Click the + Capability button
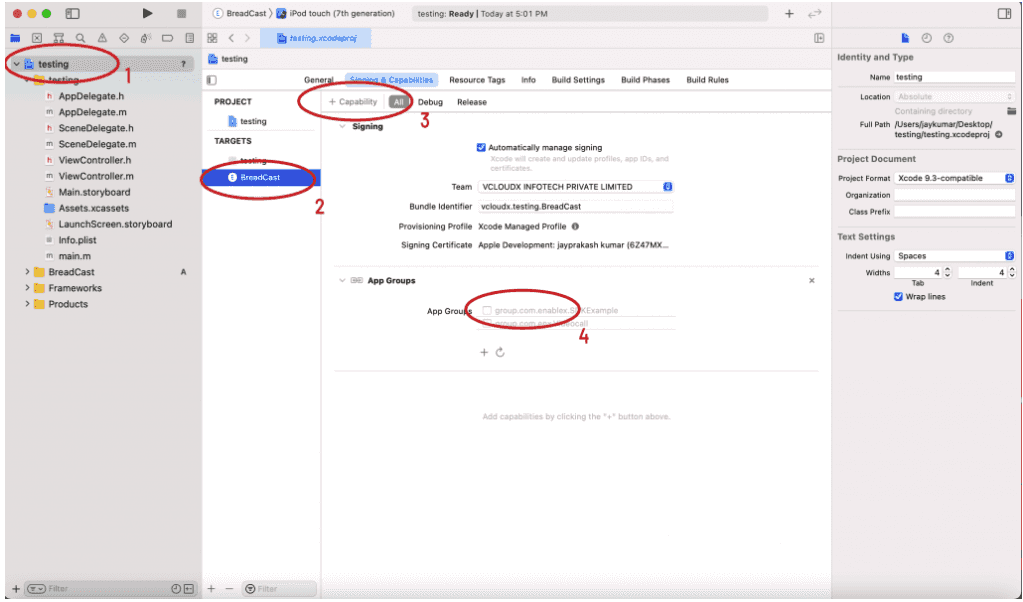The width and height of the screenshot is (1023, 602). [353, 102]
